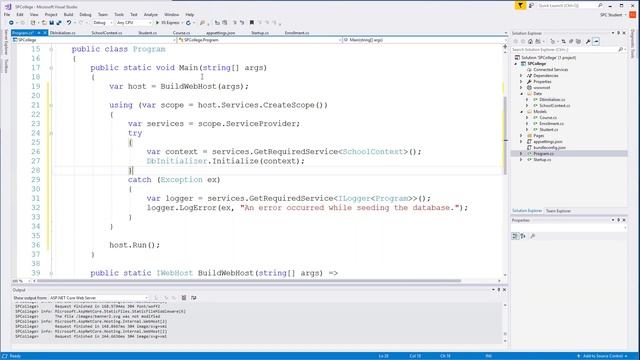
Task: Collapse the try block outline on line 24
Action: pos(51,133)
